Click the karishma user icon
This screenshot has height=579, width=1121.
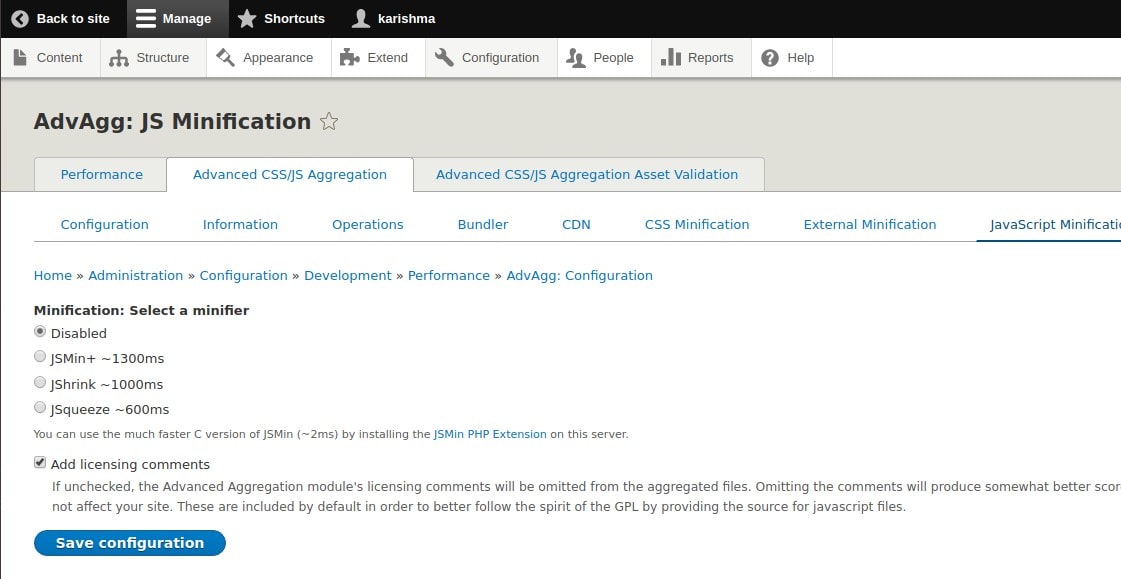click(361, 19)
